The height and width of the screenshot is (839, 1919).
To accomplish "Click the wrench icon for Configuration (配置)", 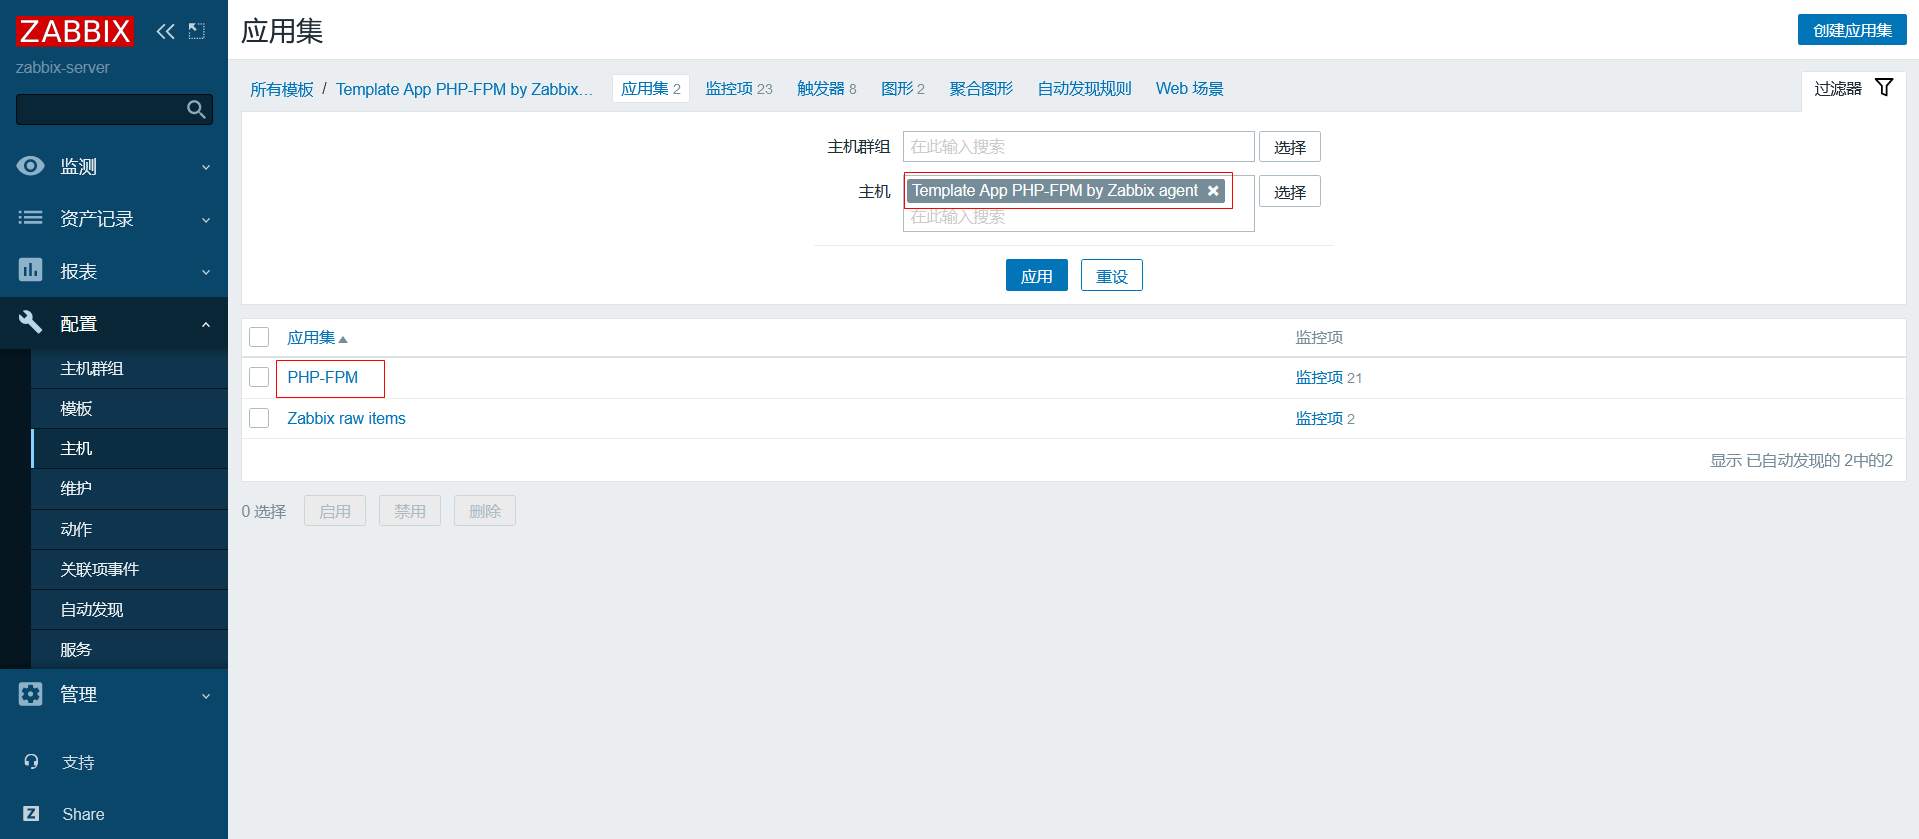I will point(31,322).
